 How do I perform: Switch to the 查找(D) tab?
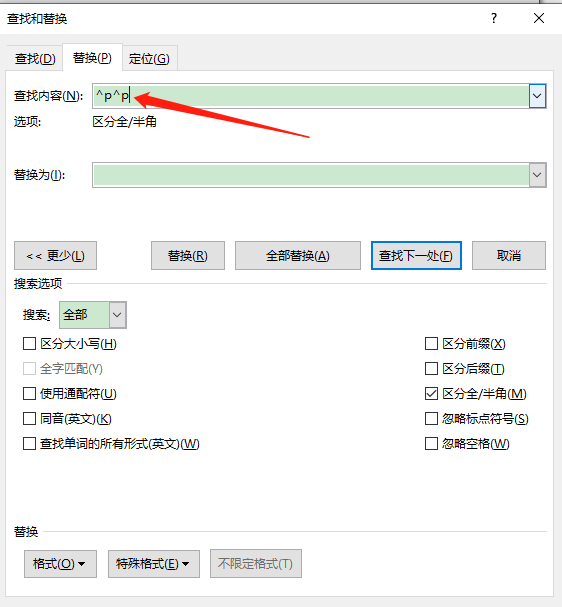[35, 59]
